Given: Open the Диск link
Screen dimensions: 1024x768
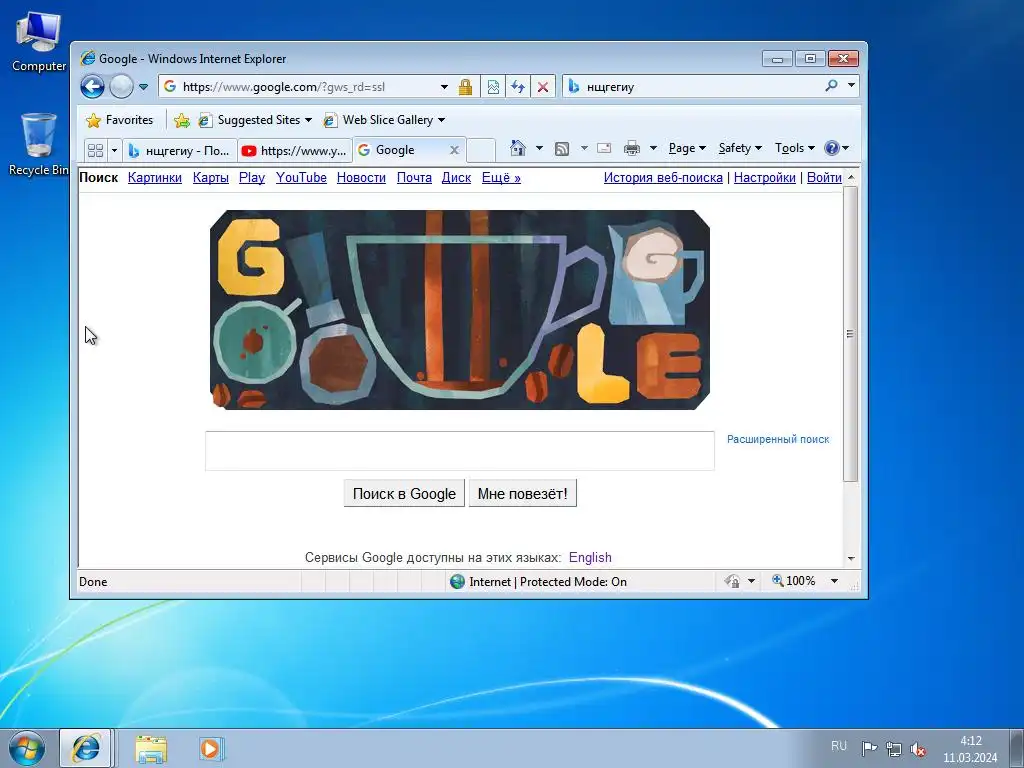Looking at the screenshot, I should pos(456,178).
